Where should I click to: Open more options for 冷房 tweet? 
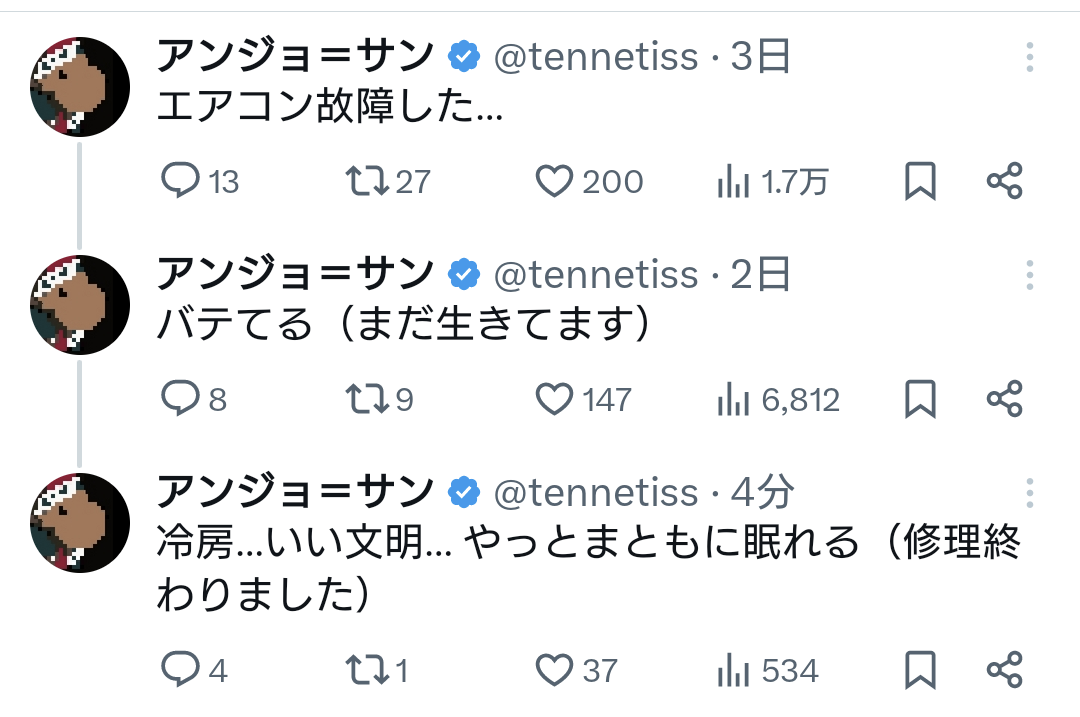point(1029,492)
